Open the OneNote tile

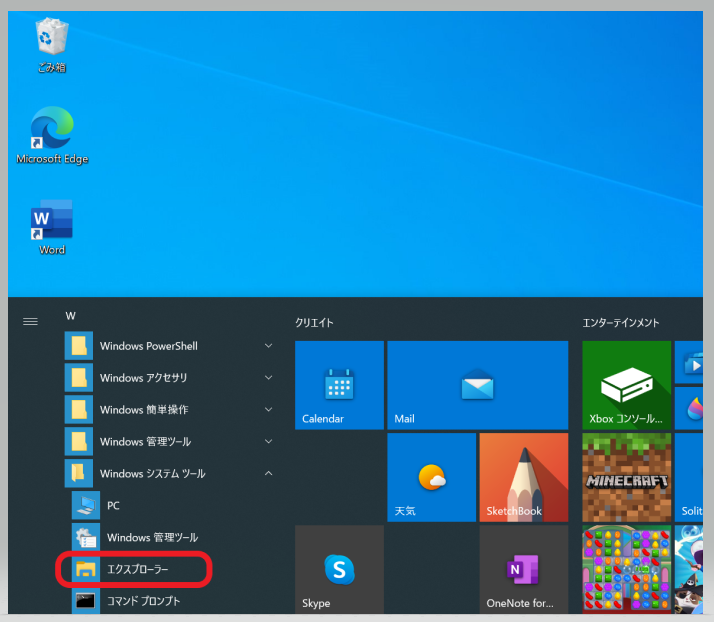tap(523, 568)
